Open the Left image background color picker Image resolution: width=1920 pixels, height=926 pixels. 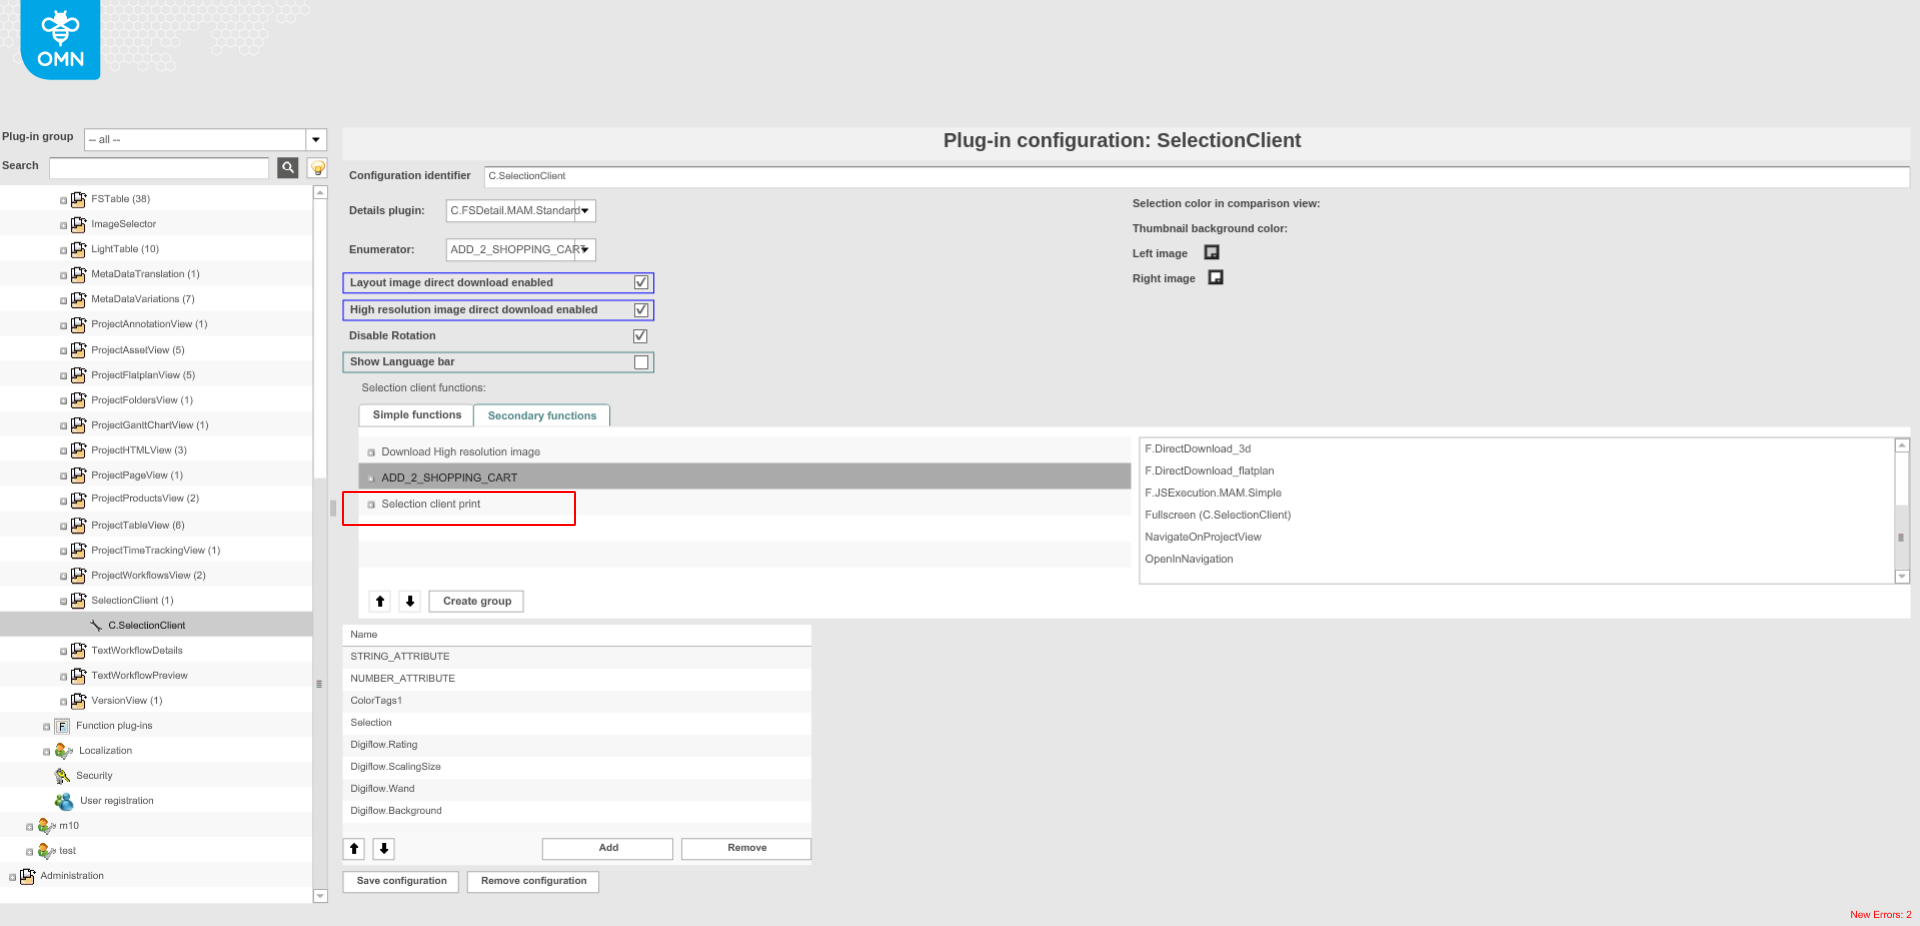click(x=1211, y=252)
